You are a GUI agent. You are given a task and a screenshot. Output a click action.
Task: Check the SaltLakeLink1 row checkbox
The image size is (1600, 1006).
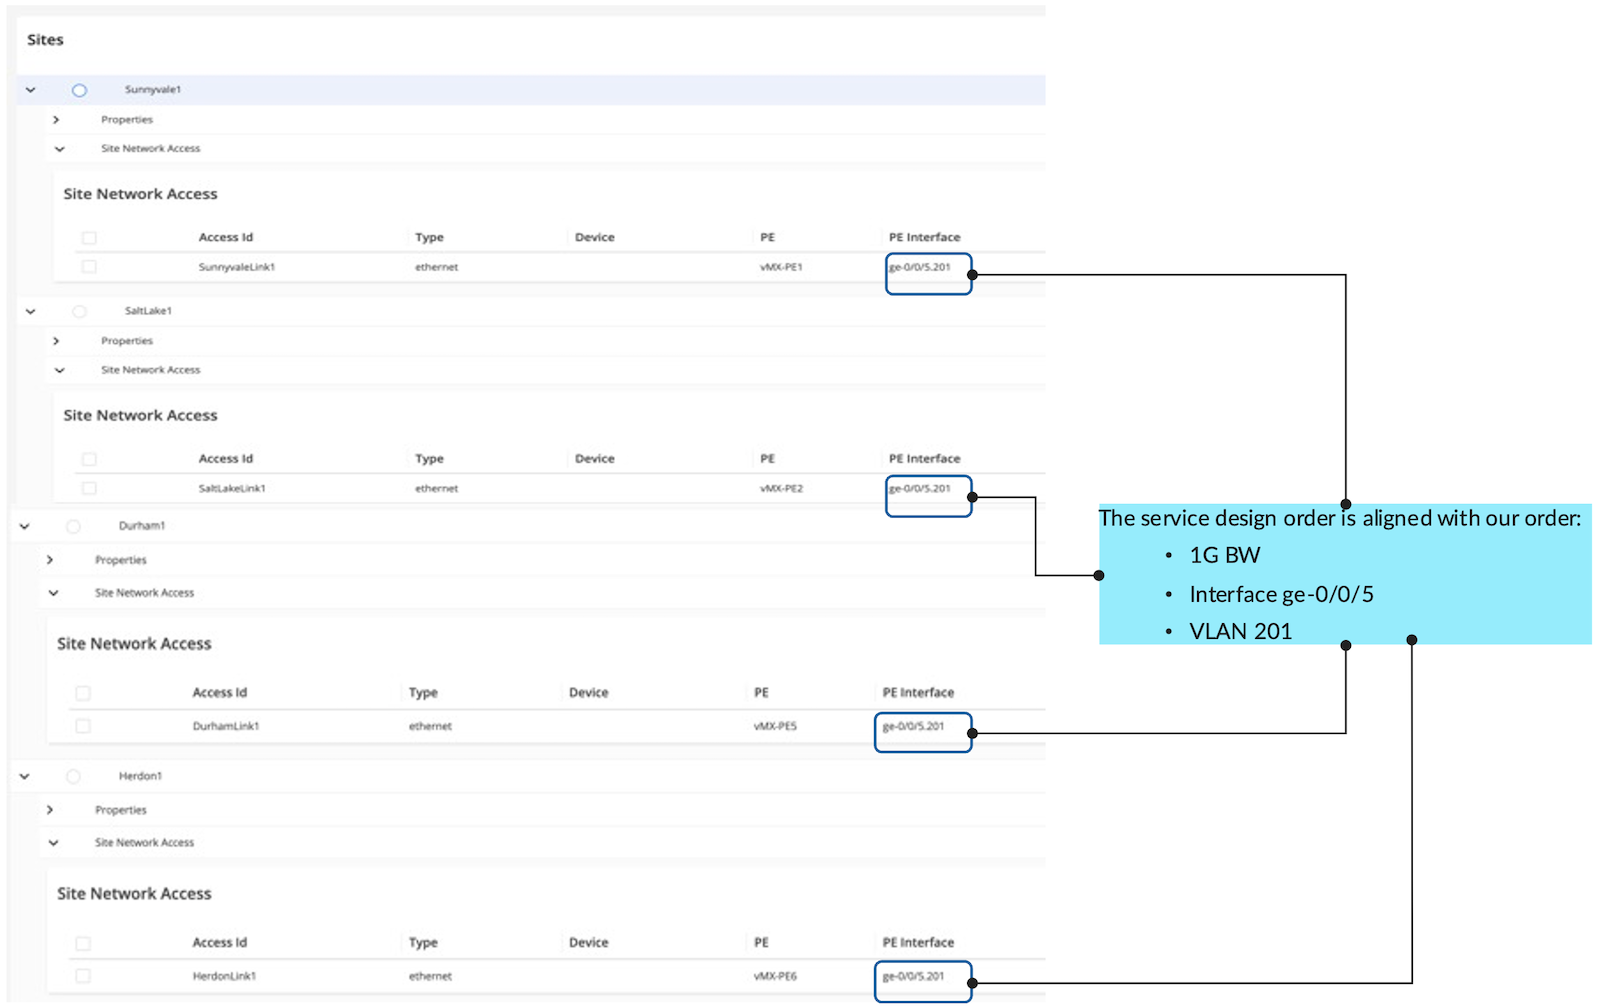(89, 488)
